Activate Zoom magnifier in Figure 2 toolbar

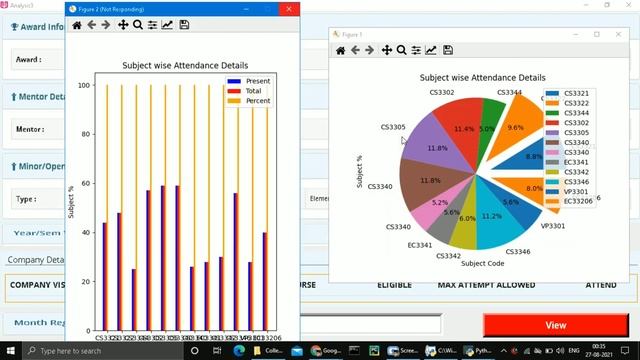138,25
